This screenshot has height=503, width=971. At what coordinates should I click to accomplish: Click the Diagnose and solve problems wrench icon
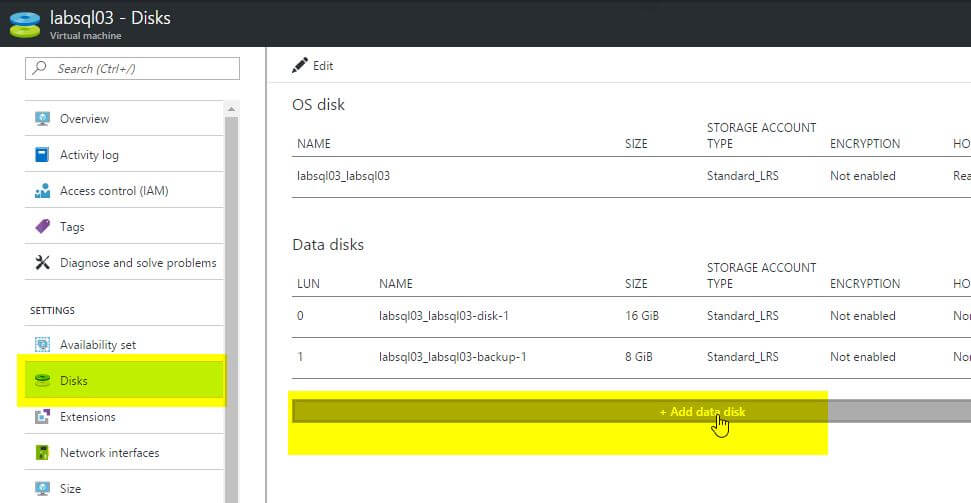[42, 263]
